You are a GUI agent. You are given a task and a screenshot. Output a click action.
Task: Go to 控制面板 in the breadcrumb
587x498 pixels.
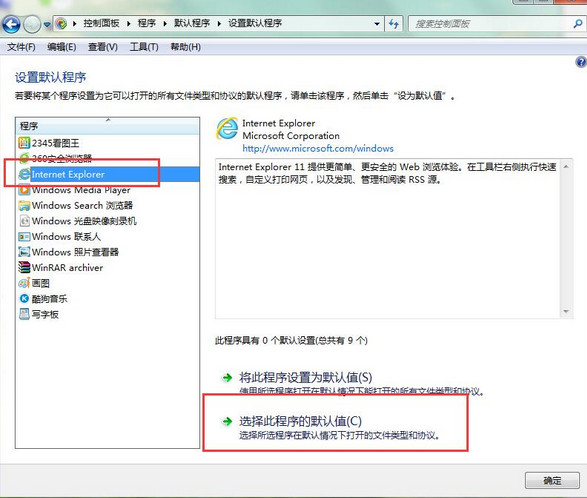click(101, 23)
